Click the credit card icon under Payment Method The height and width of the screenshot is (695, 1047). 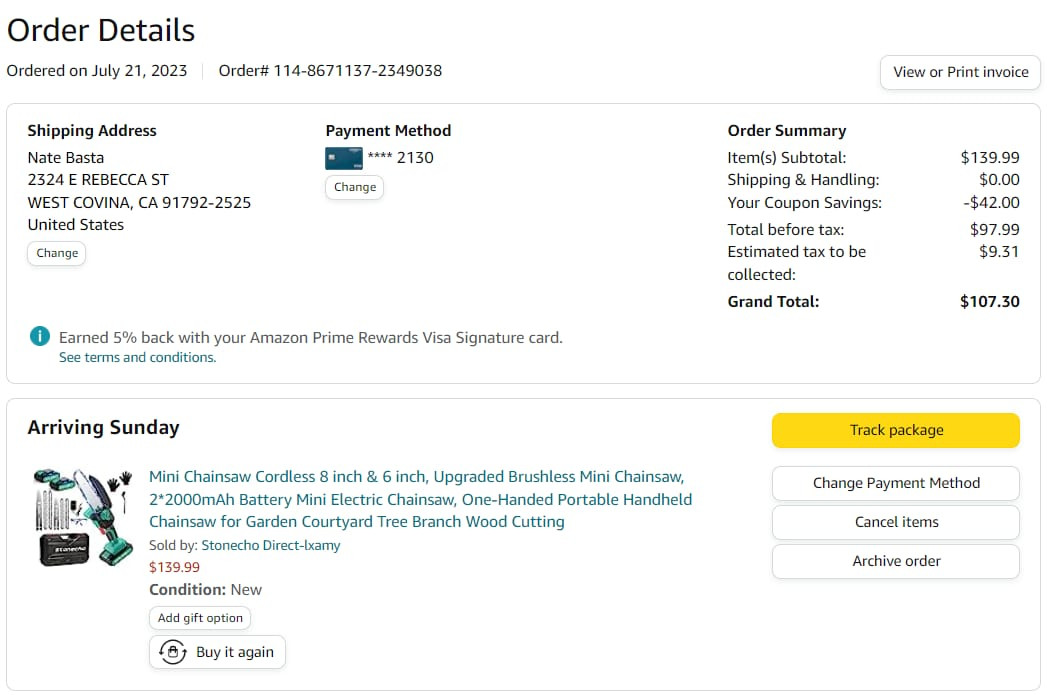(344, 158)
